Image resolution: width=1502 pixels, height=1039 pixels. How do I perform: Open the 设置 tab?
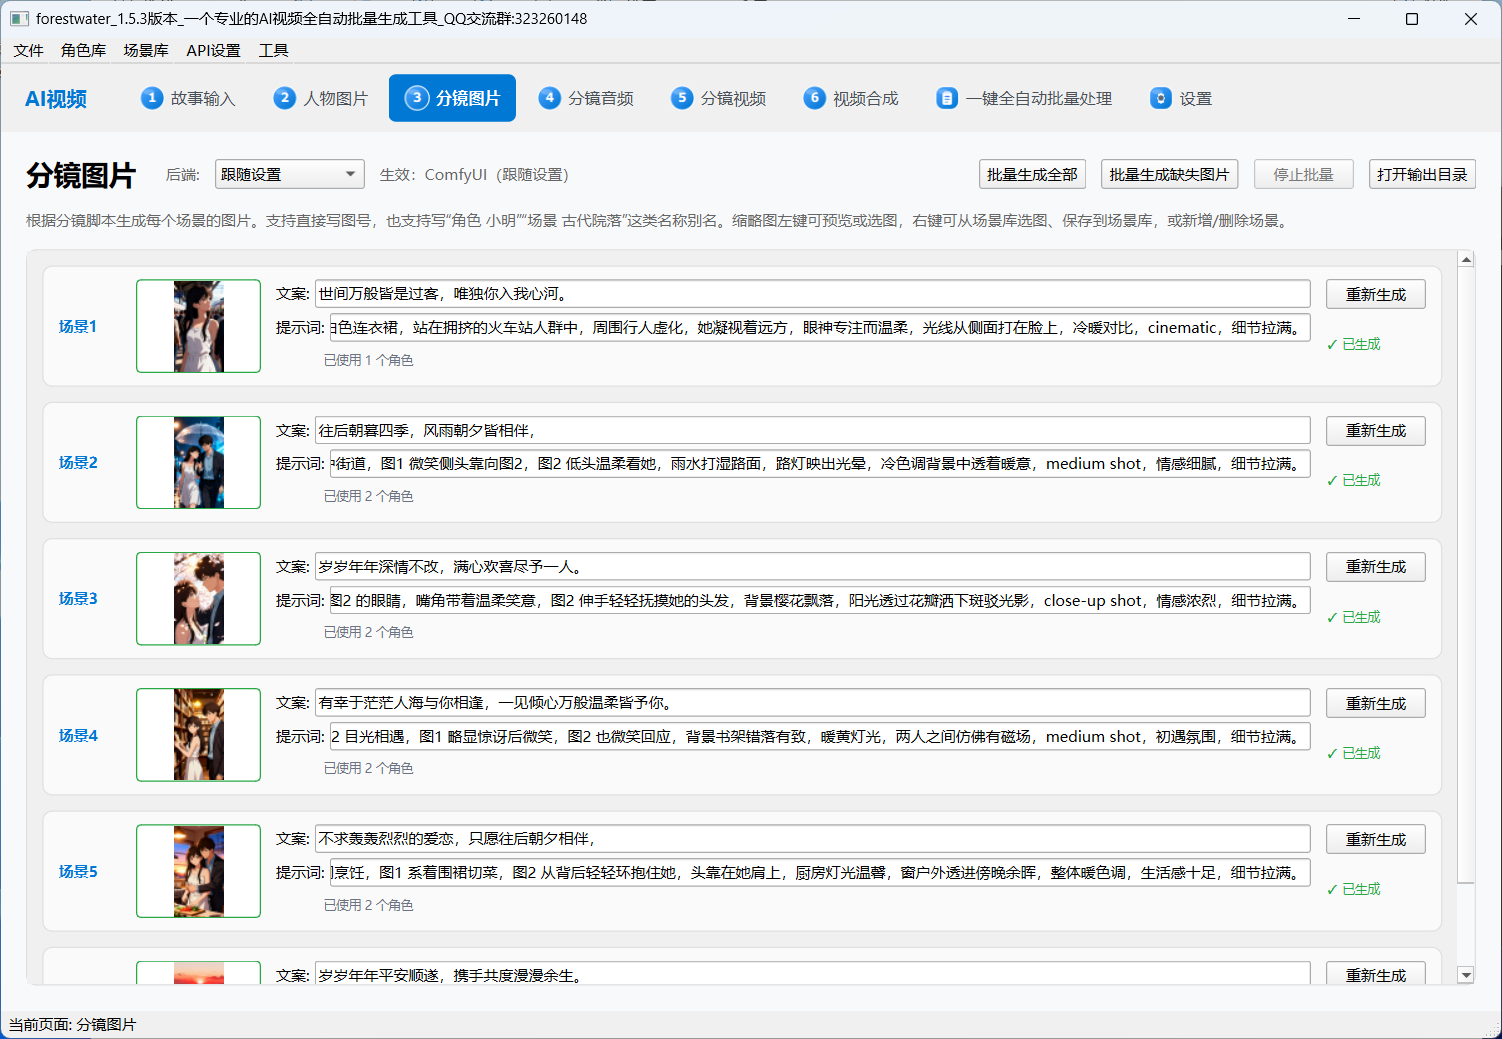click(x=1182, y=98)
